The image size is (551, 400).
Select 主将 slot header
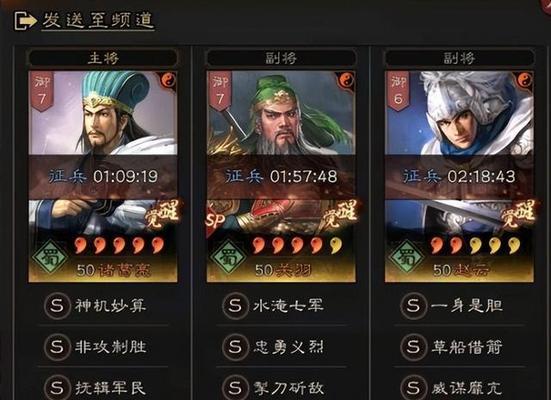(x=103, y=58)
